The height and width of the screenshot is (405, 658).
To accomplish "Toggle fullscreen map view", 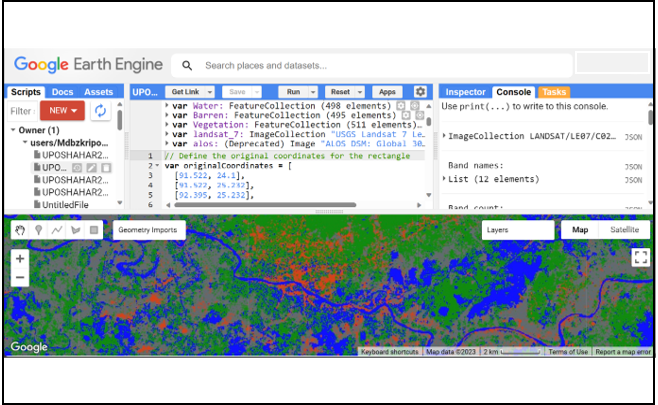I will [x=640, y=257].
